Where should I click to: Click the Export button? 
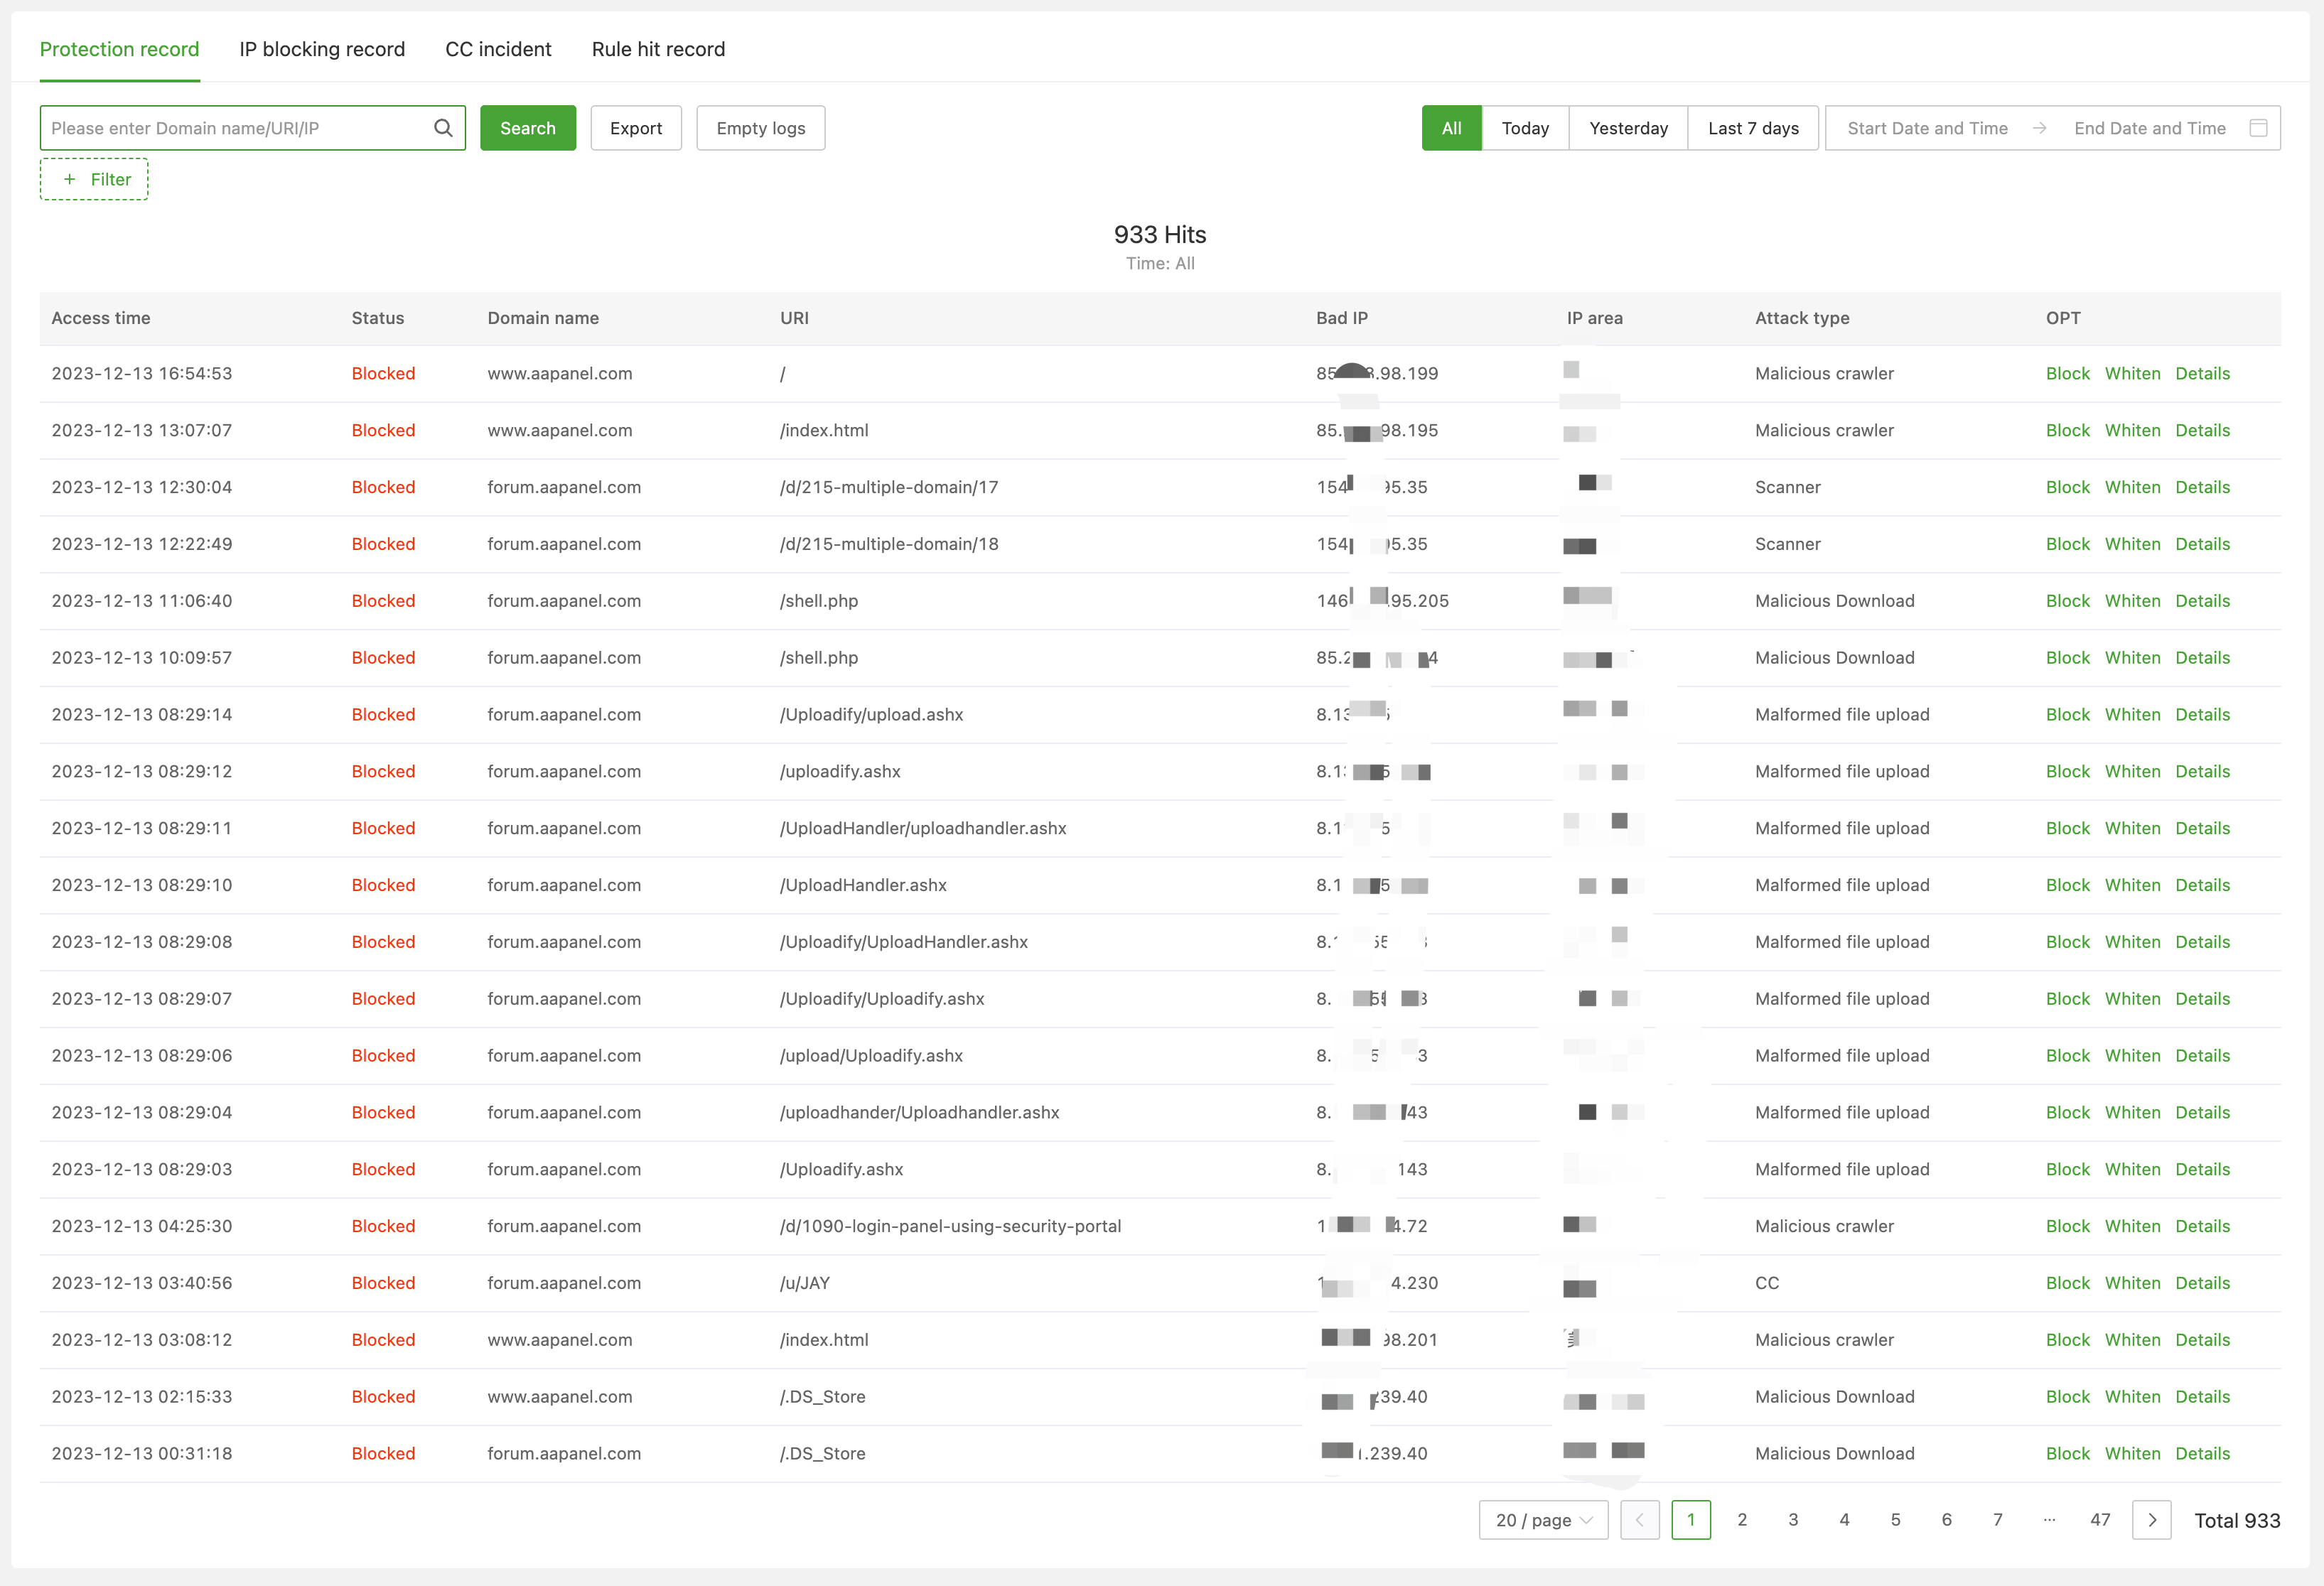click(x=635, y=128)
